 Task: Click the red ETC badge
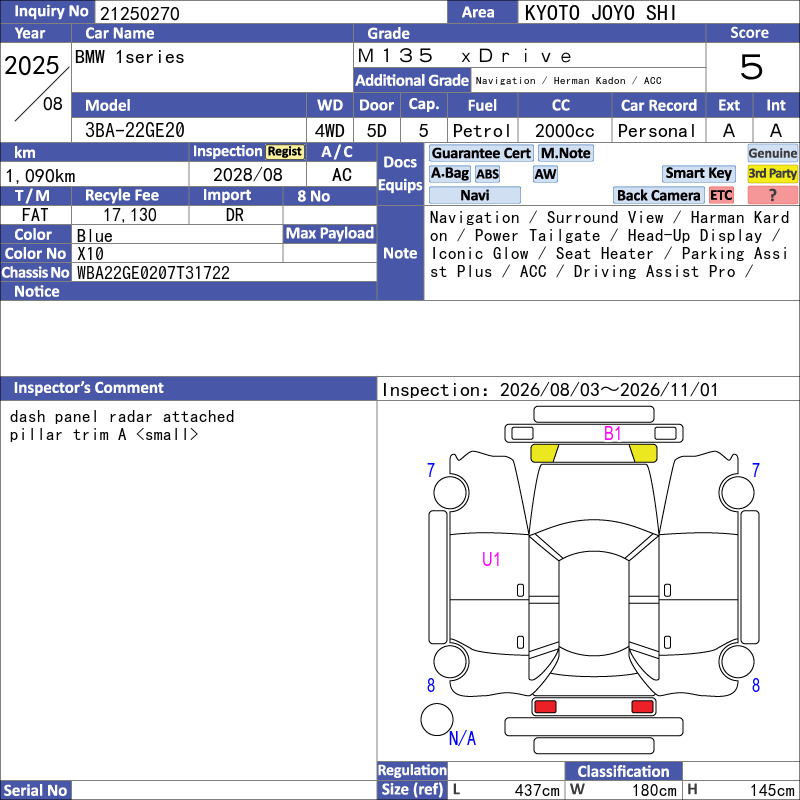tap(721, 195)
